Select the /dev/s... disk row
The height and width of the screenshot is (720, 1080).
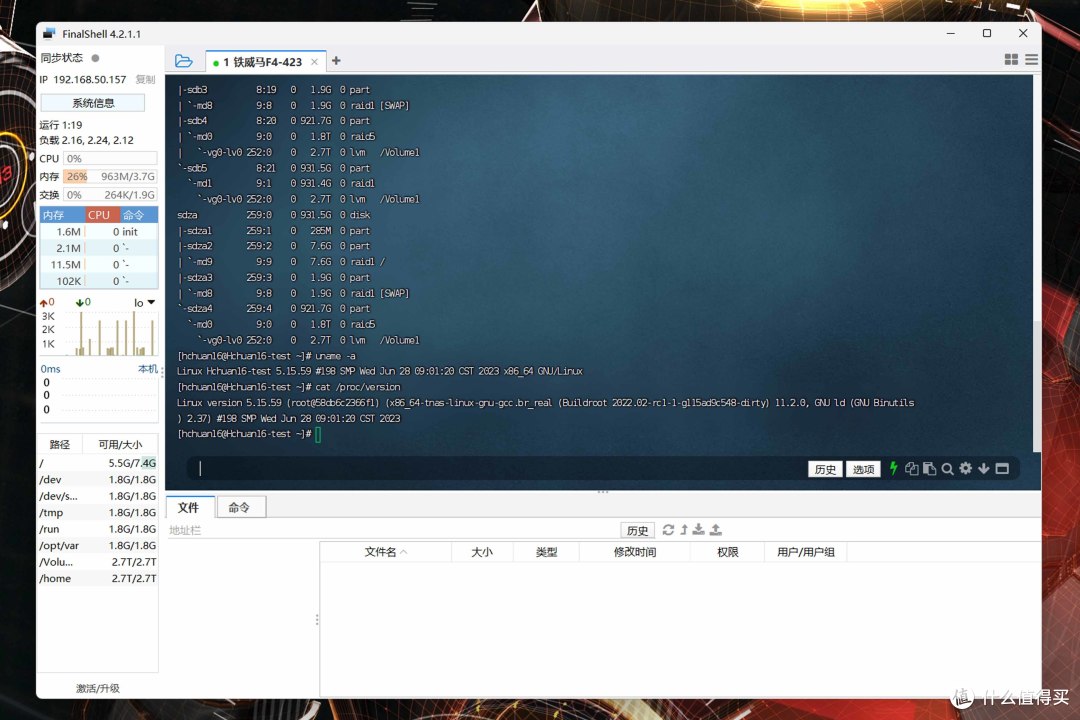(97, 496)
